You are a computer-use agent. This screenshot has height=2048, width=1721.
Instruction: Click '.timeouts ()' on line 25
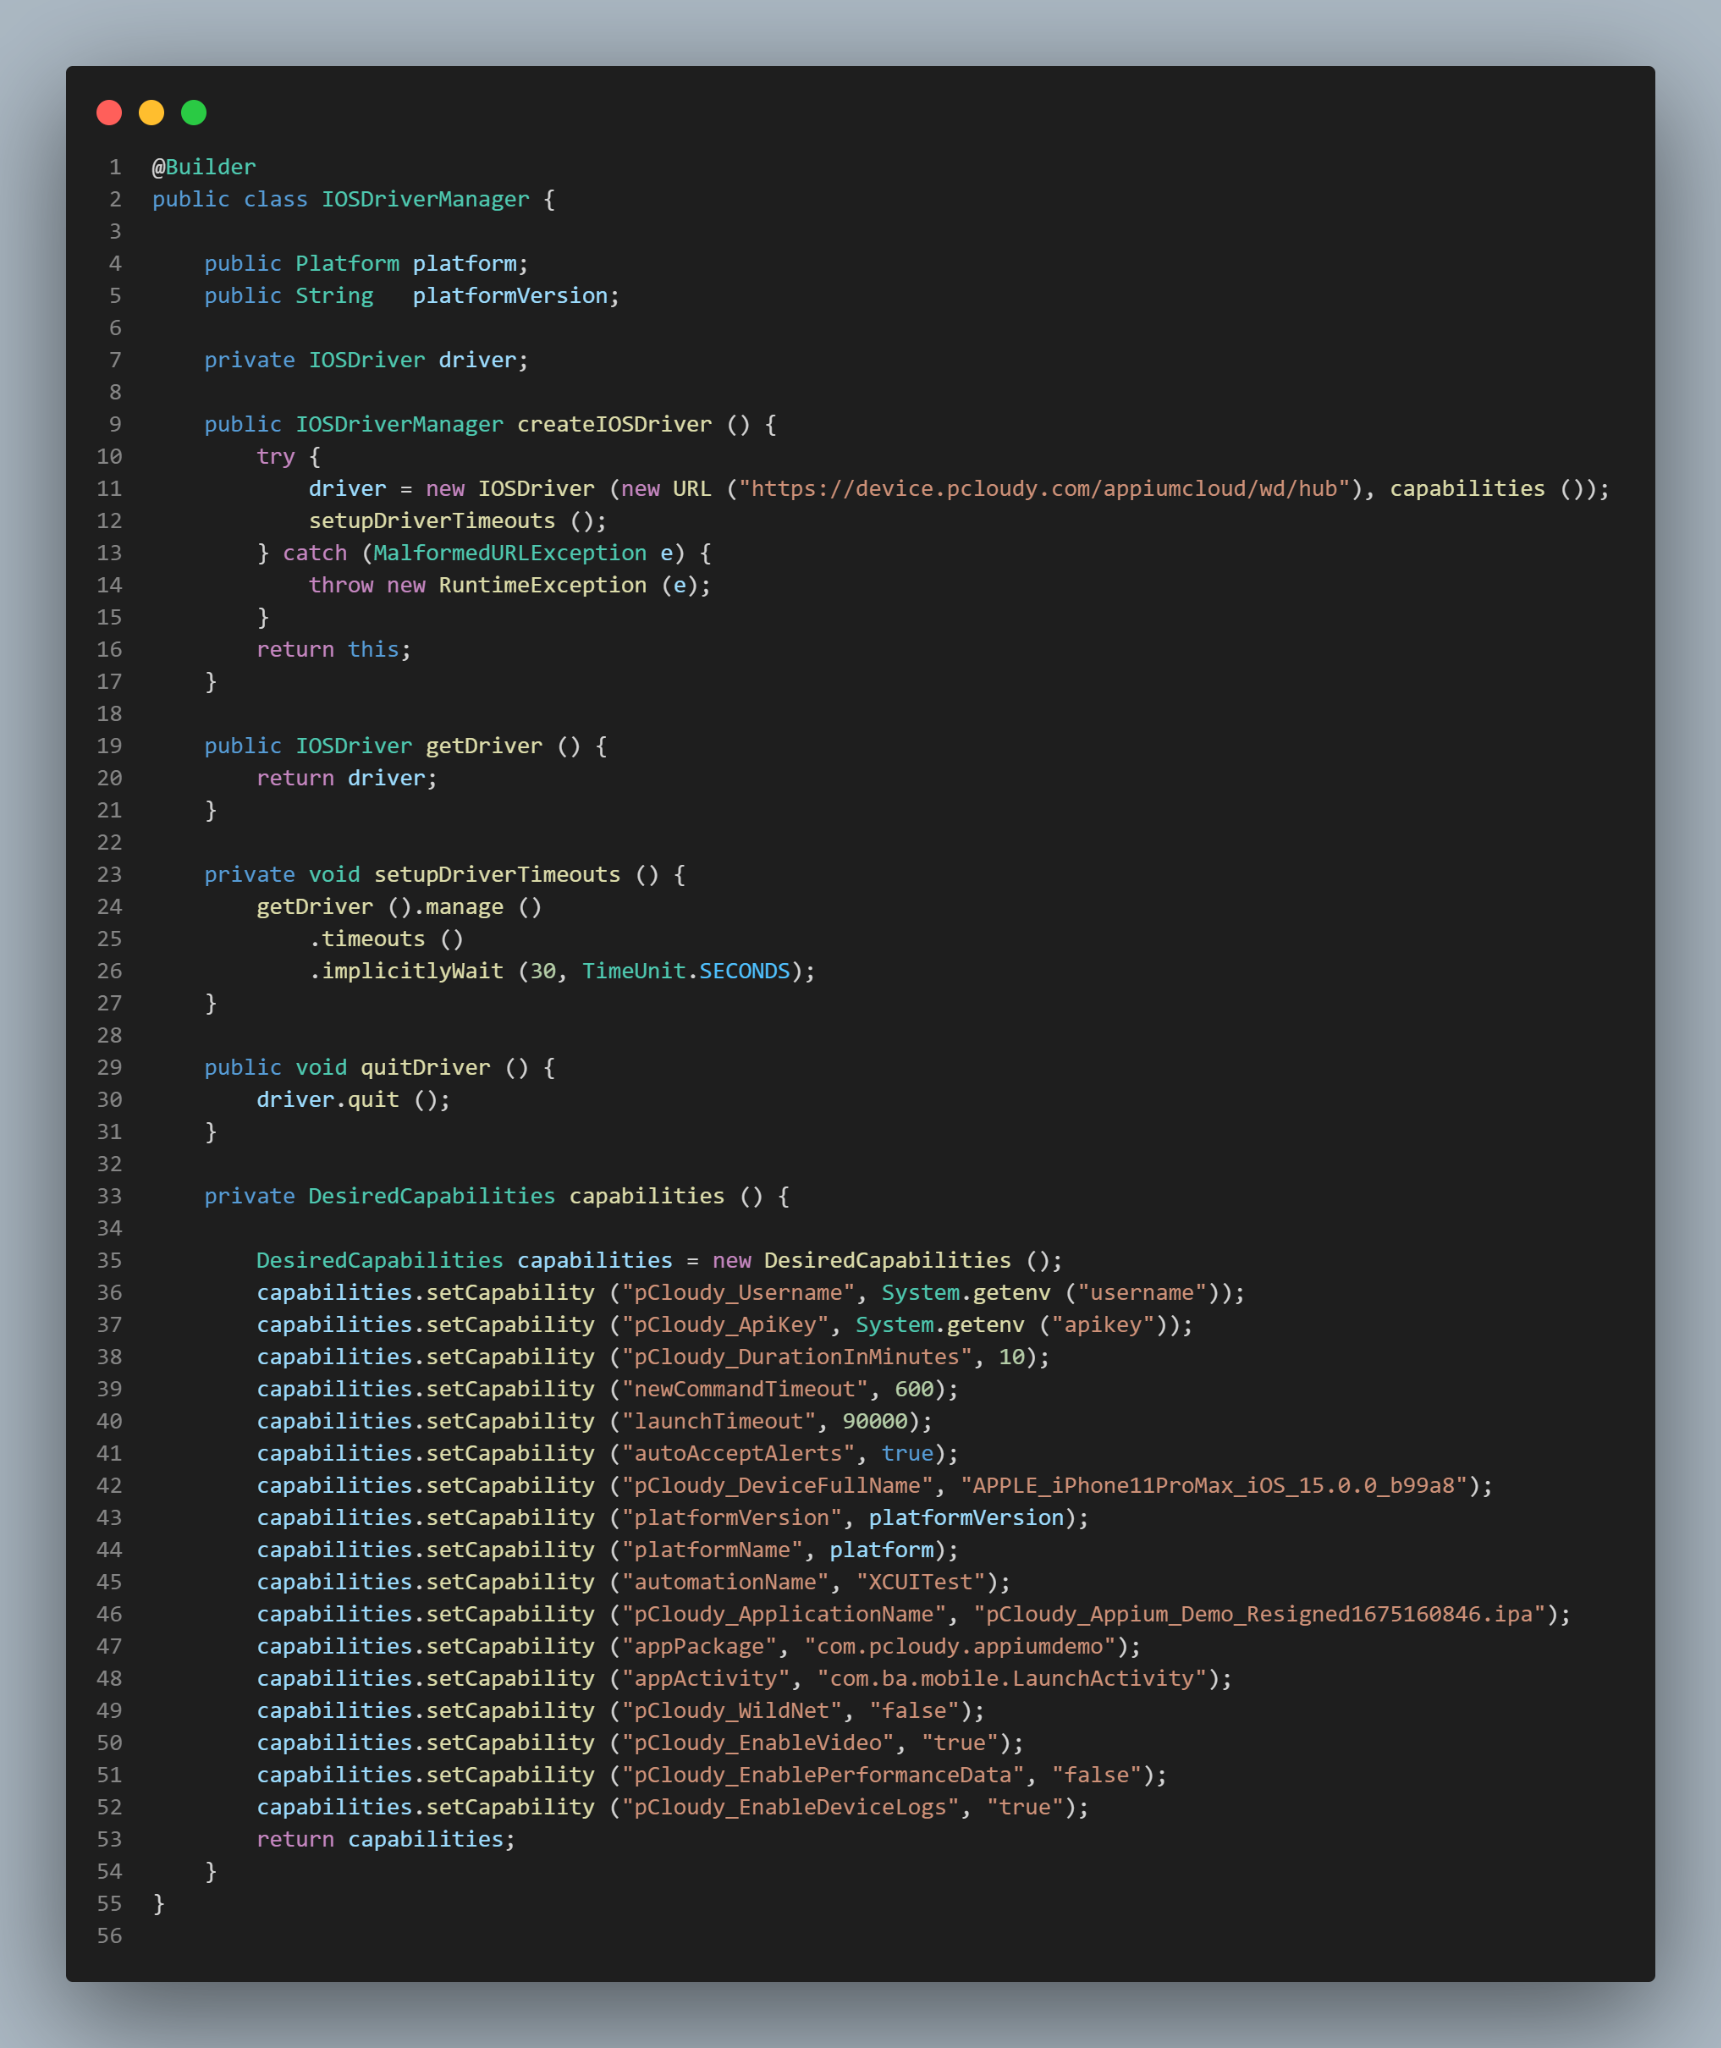tap(386, 939)
